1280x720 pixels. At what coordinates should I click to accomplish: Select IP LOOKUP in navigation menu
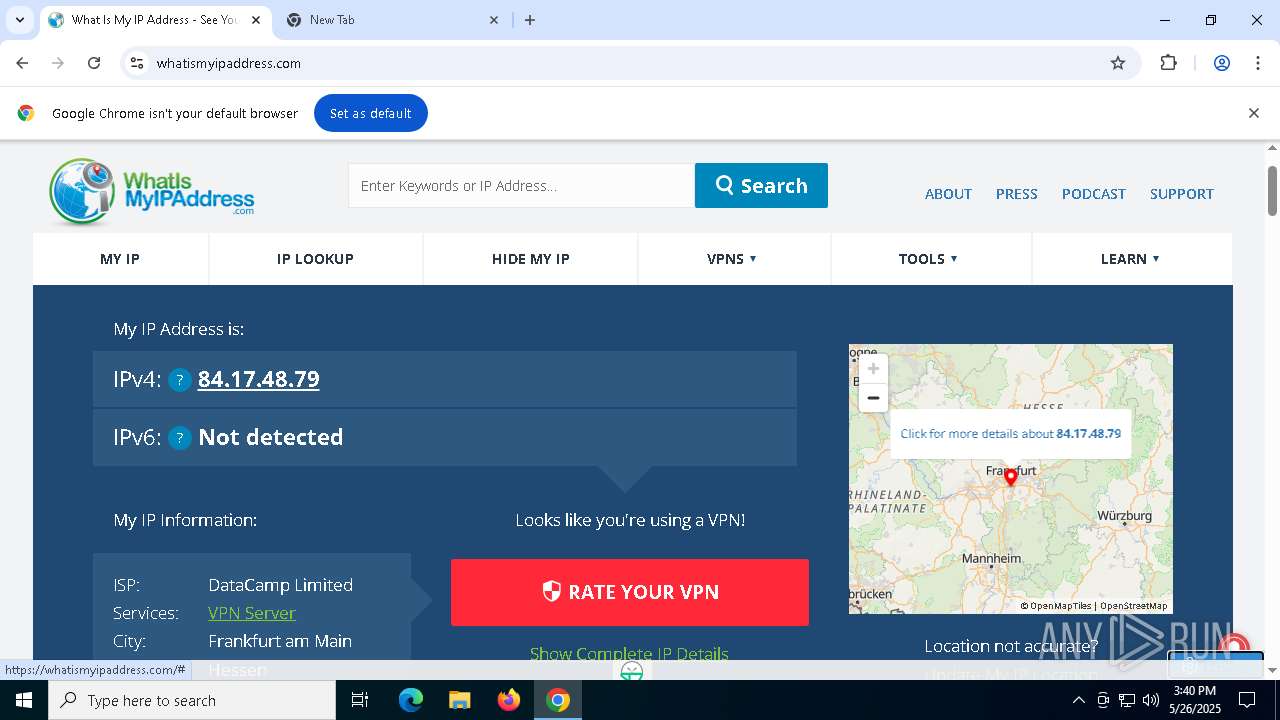(x=315, y=259)
